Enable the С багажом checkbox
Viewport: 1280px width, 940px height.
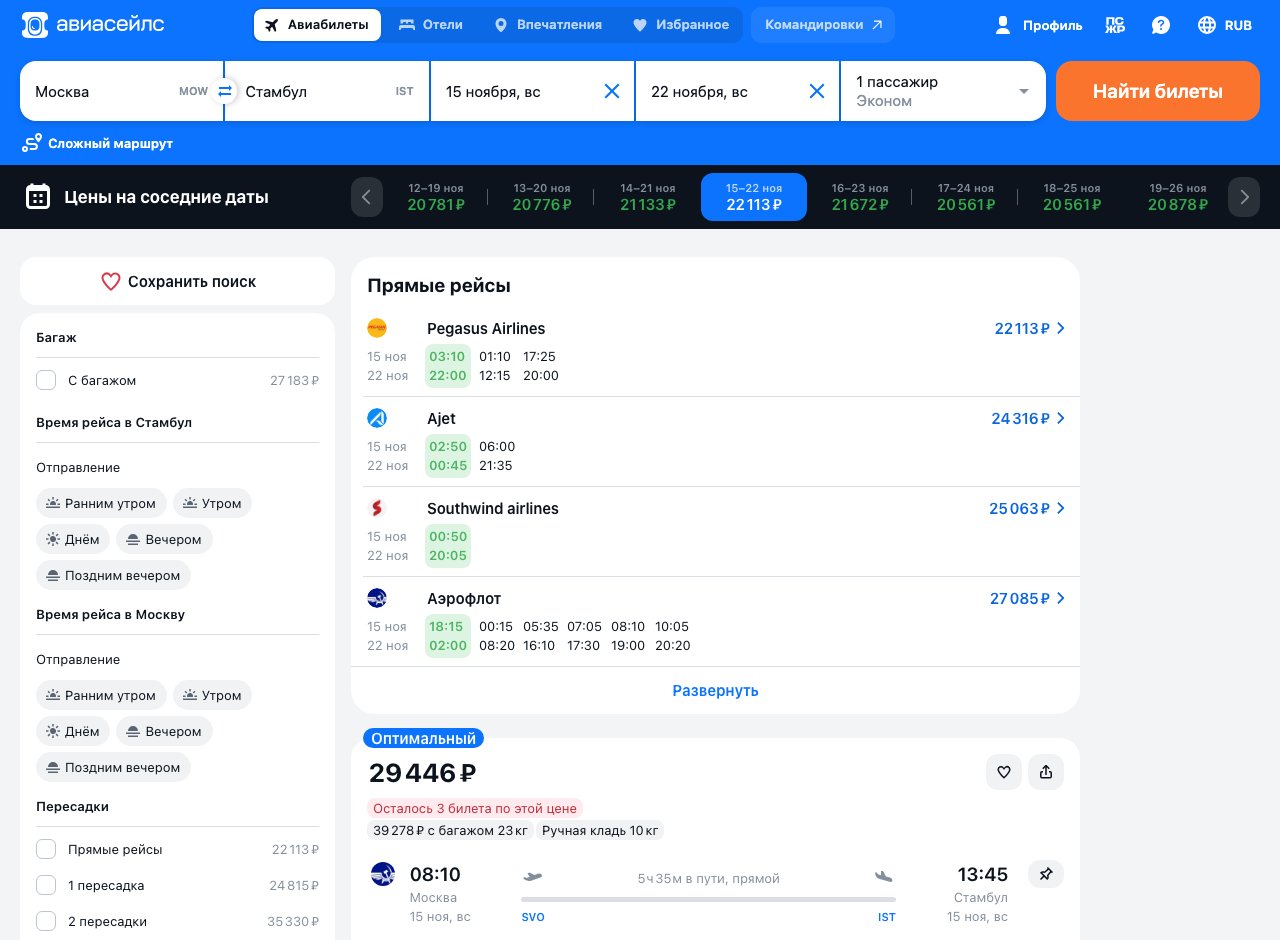click(x=46, y=380)
